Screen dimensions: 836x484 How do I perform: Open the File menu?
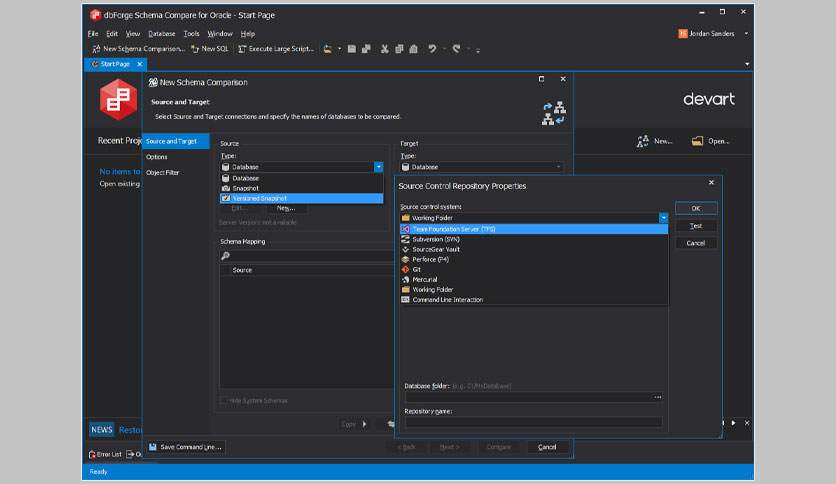pyautogui.click(x=93, y=34)
